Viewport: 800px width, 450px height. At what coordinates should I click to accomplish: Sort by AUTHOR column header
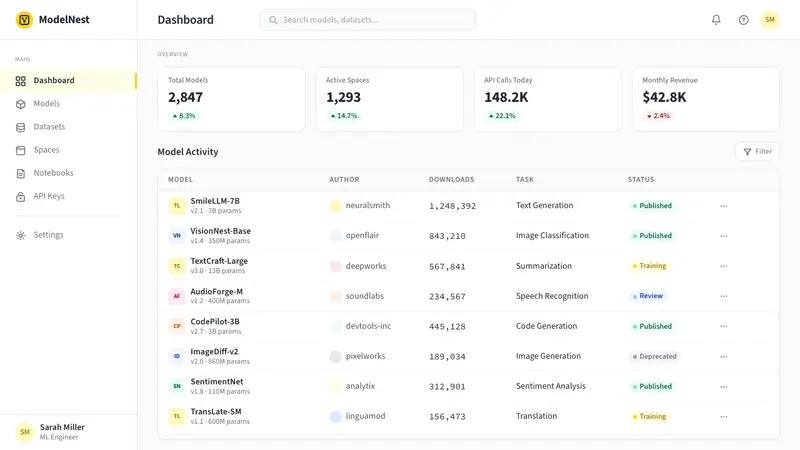344,180
